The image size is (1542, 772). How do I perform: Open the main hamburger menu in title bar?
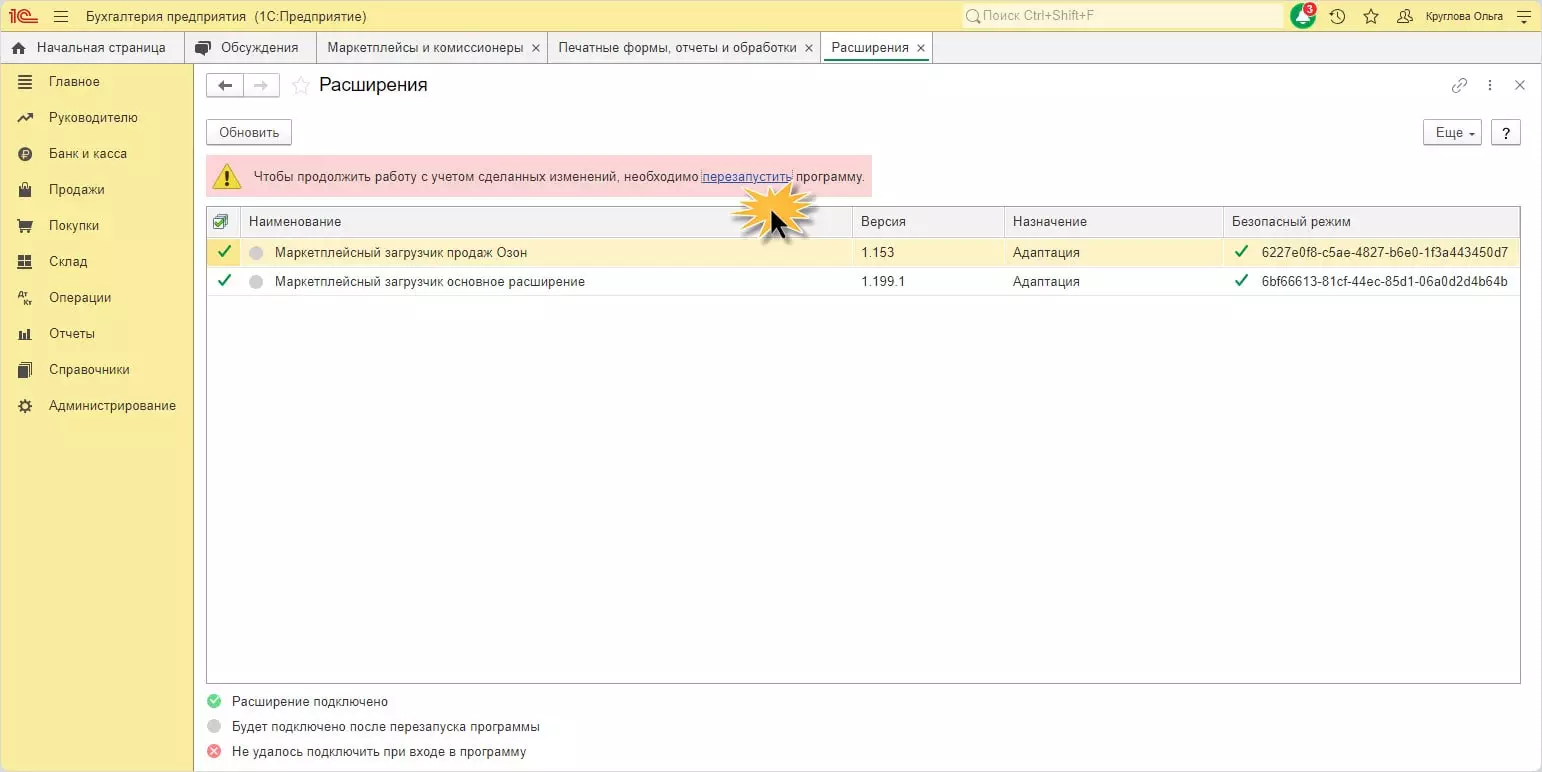61,16
